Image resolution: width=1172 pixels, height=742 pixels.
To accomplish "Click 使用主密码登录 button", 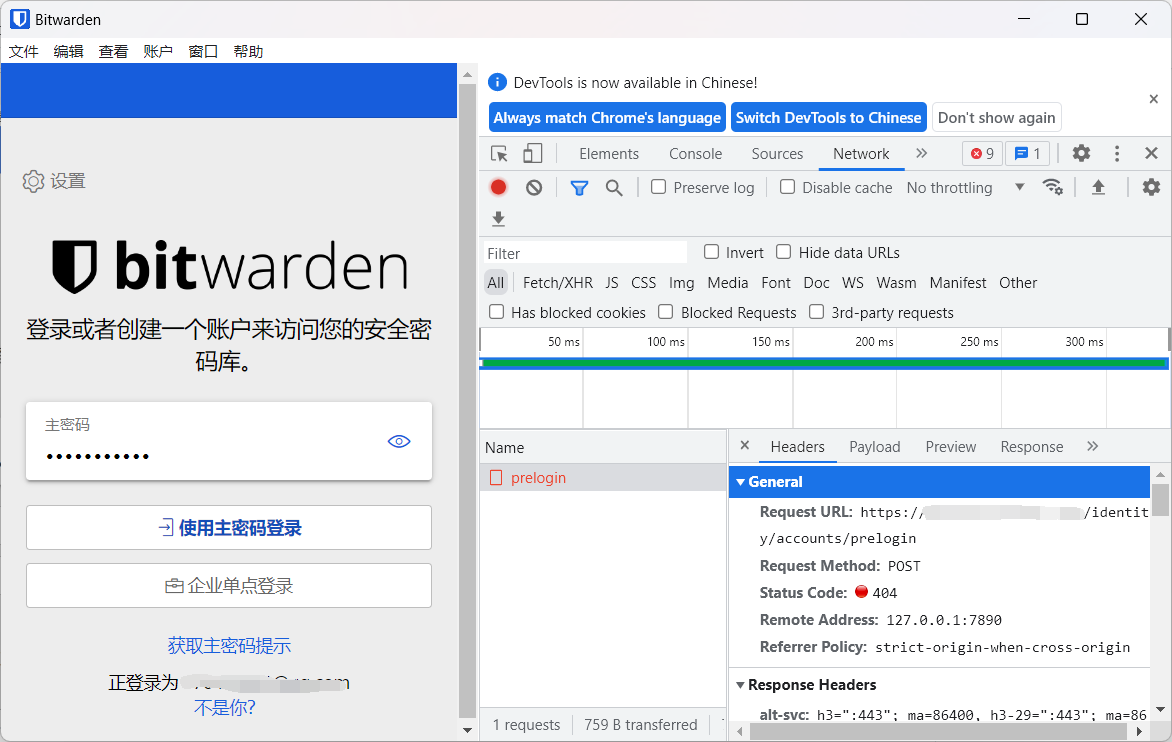I will tap(229, 528).
